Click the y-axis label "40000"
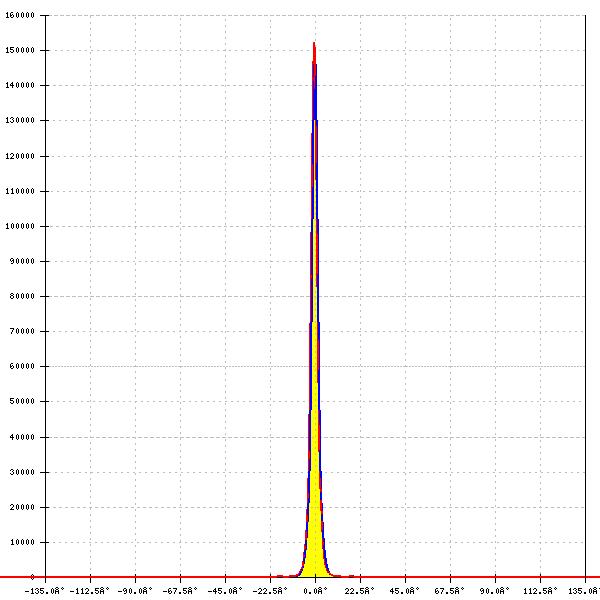 point(22,437)
